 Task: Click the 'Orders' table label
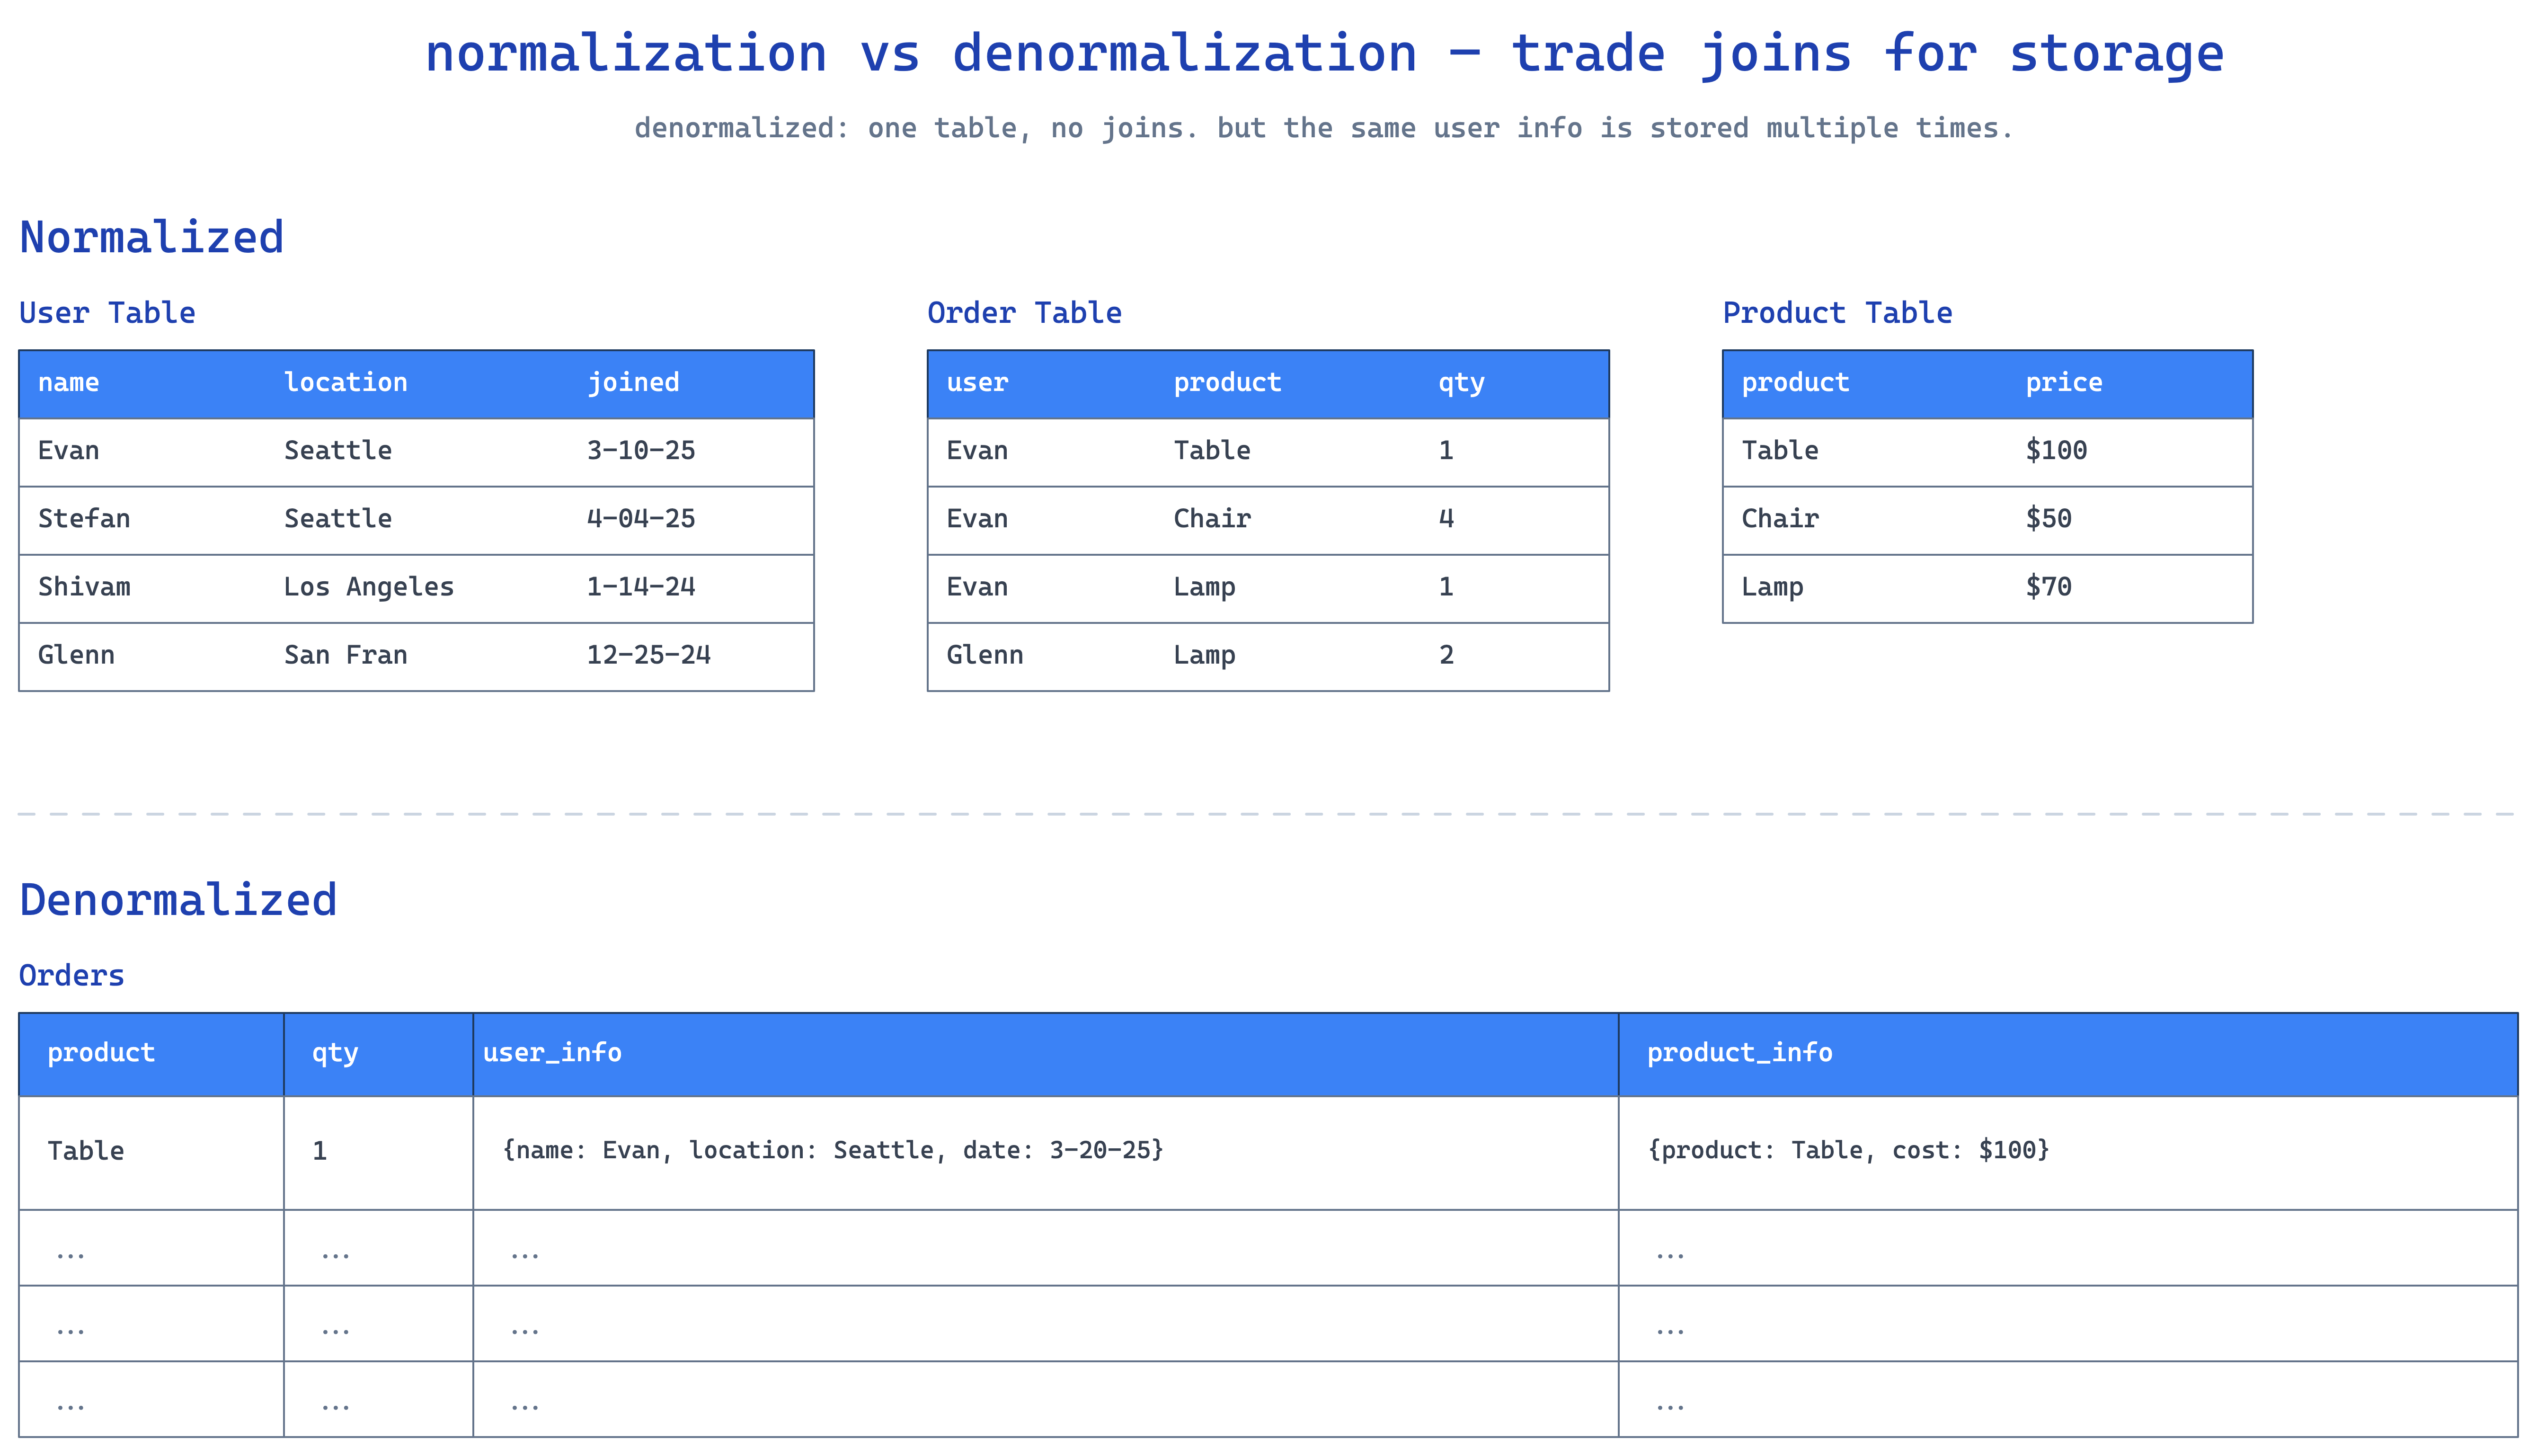72,976
